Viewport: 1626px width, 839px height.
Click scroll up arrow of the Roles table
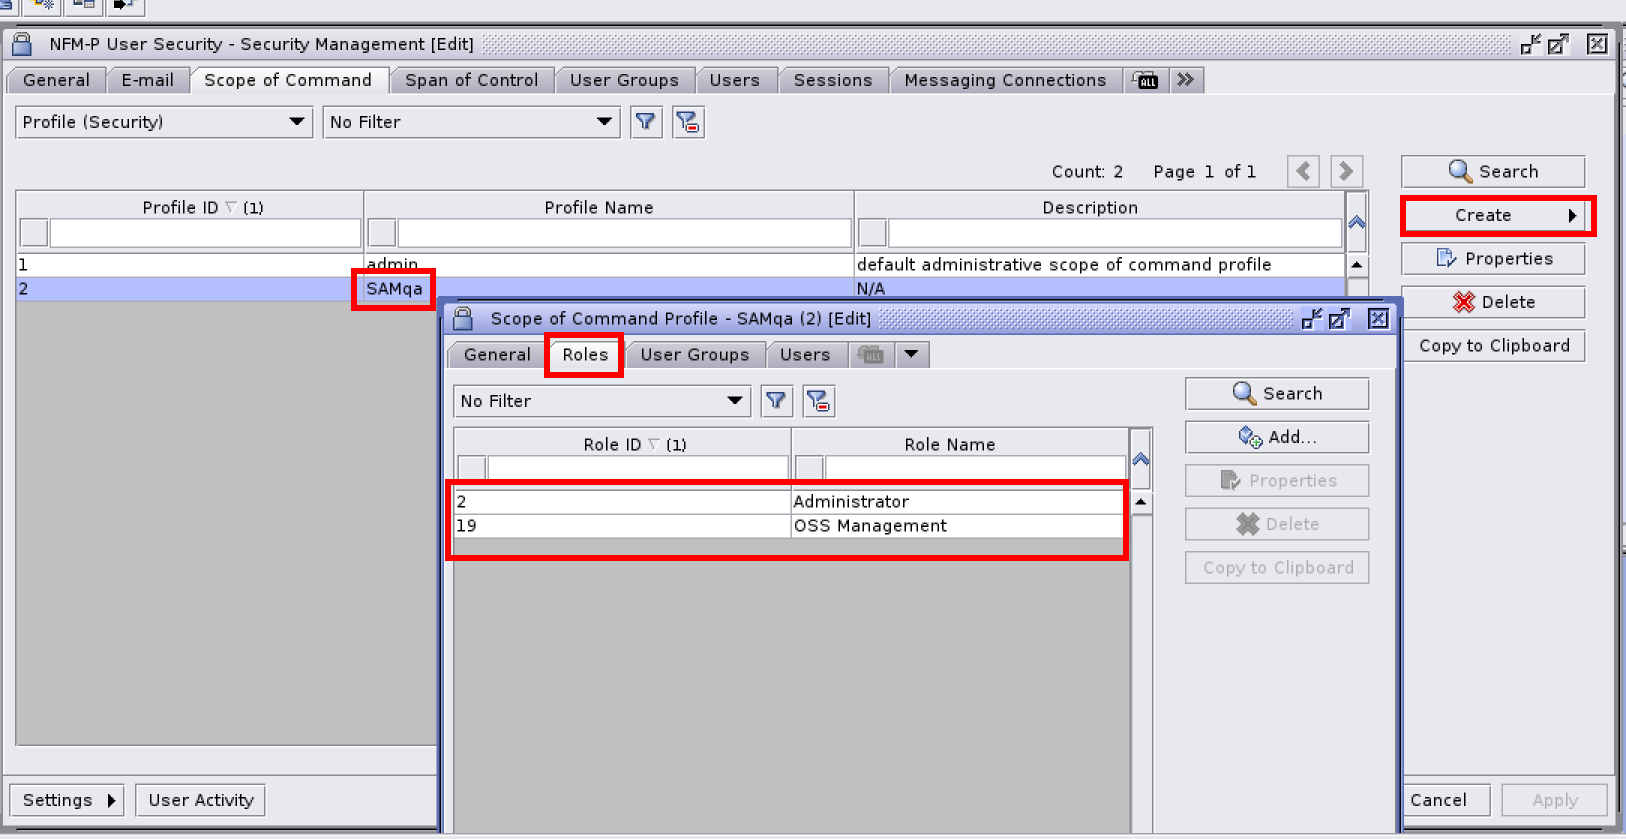1140,502
